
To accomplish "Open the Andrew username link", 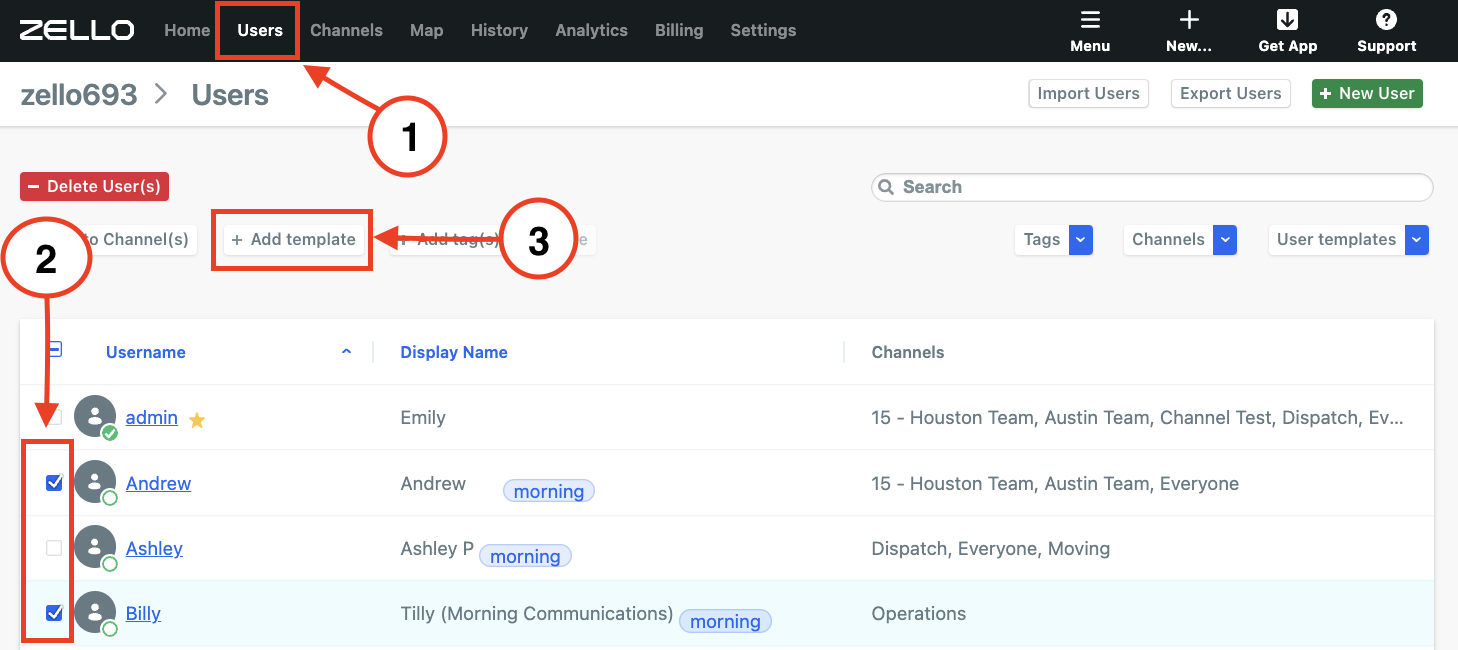I will coord(158,483).
